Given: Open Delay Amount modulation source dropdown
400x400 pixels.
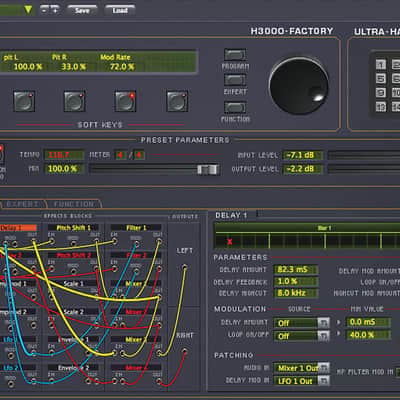Looking at the screenshot, I should pos(323,323).
